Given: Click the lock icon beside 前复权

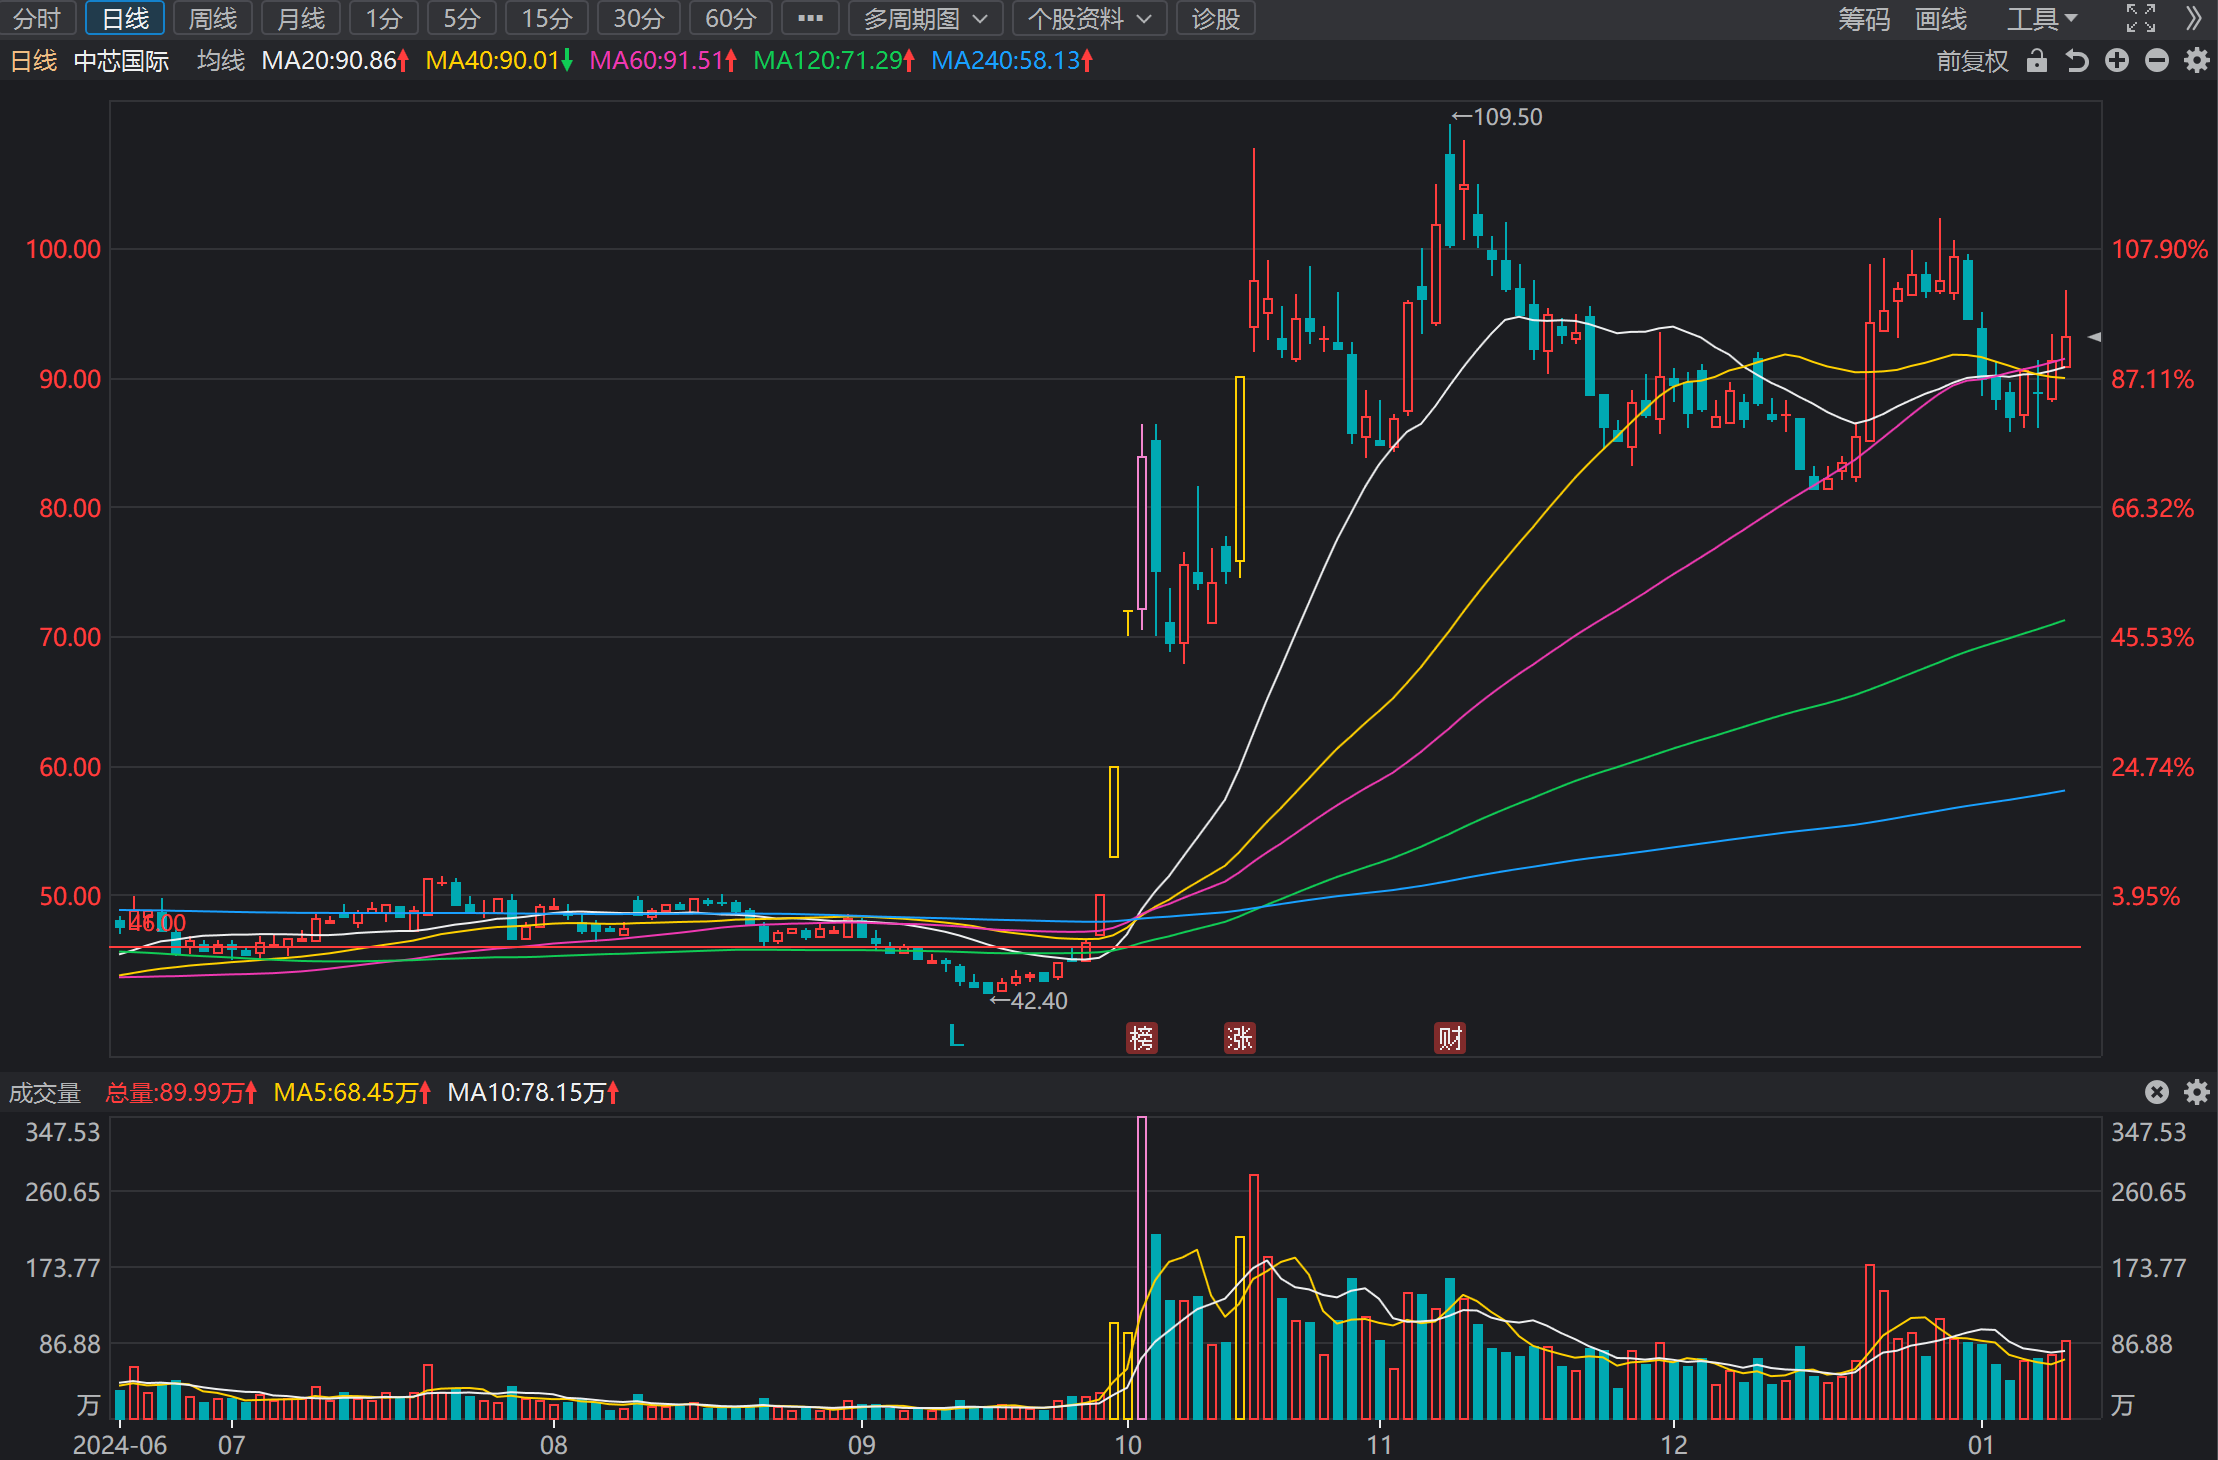Looking at the screenshot, I should point(2037,61).
